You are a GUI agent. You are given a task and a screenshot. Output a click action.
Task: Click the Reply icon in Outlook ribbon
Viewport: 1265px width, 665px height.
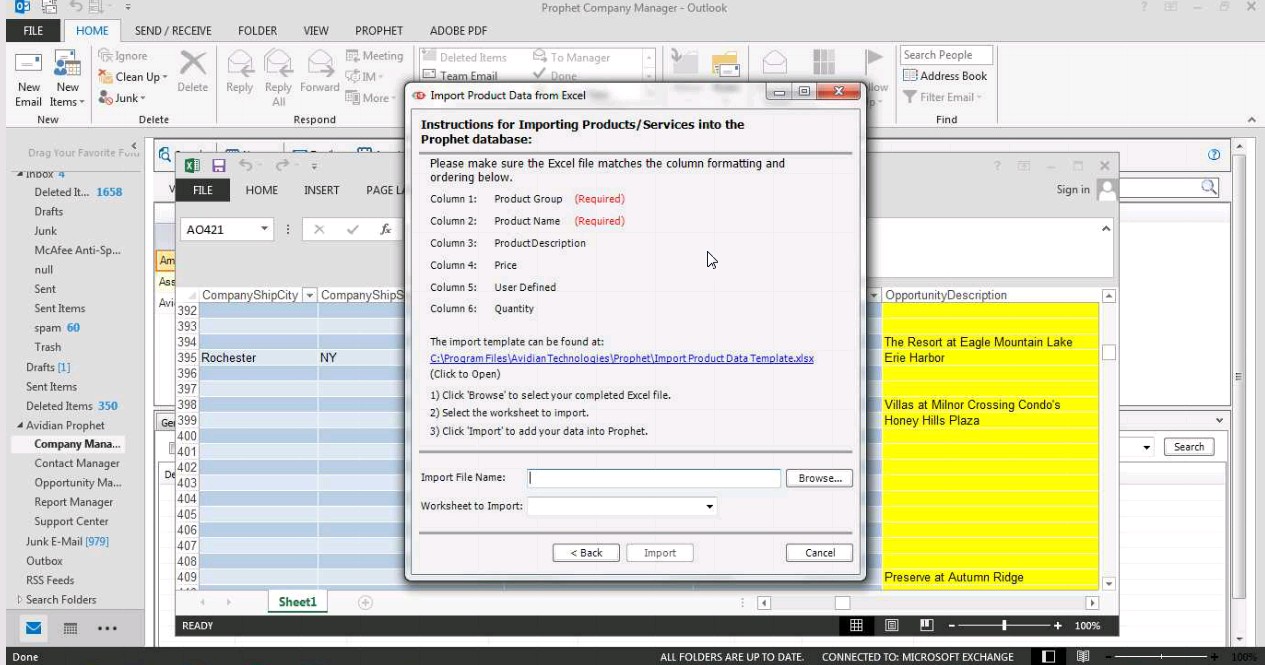(240, 72)
